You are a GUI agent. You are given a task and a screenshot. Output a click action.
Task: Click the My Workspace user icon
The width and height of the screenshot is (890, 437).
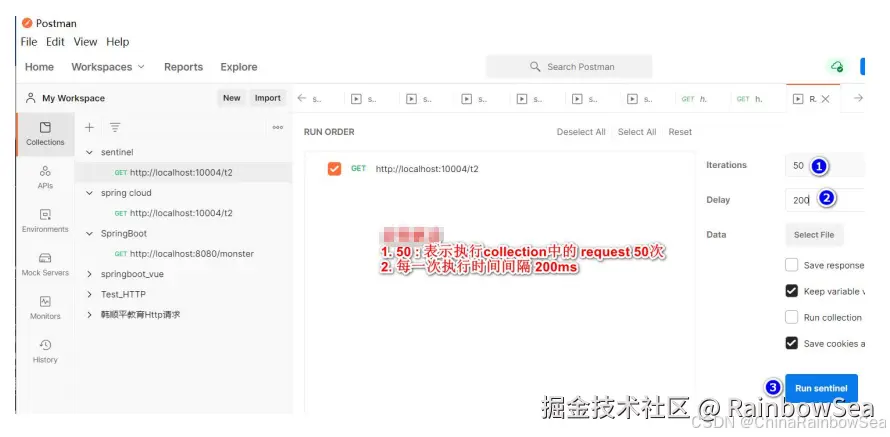coord(30,98)
